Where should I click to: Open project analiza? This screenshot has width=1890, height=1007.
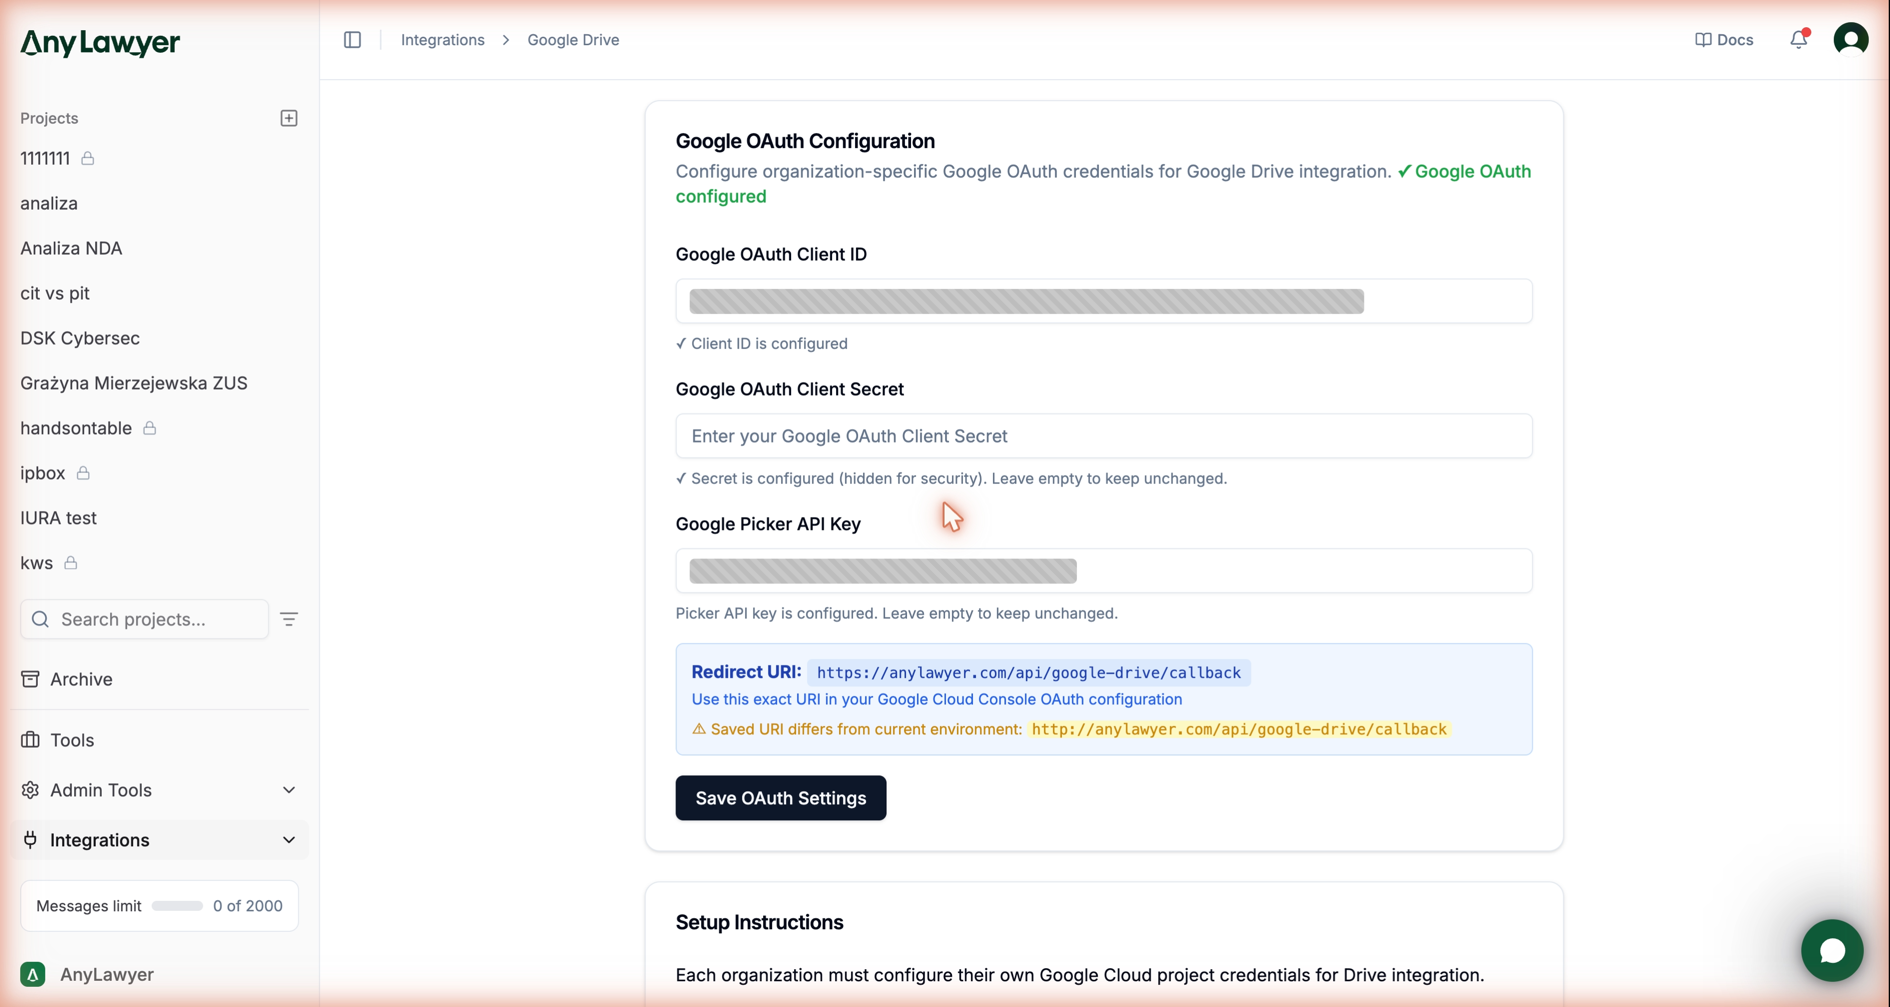tap(49, 203)
